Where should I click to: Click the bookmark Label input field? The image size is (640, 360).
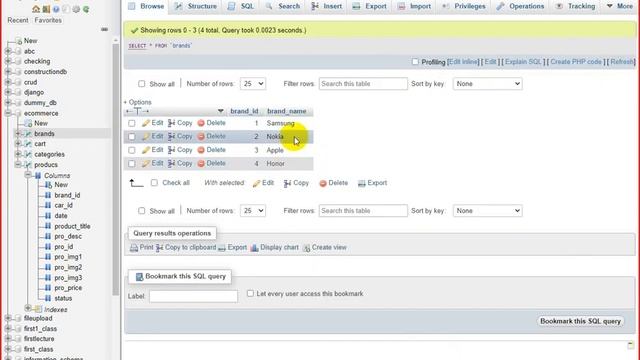click(193, 296)
